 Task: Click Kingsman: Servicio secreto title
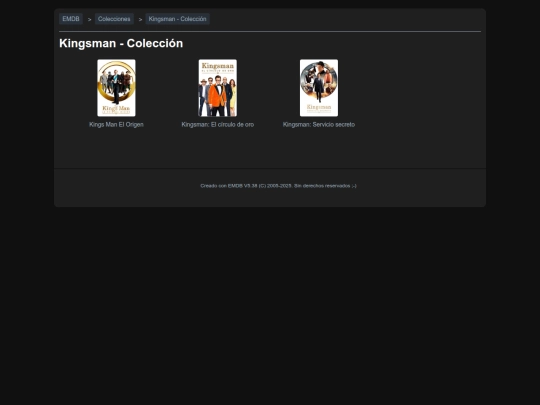point(319,125)
